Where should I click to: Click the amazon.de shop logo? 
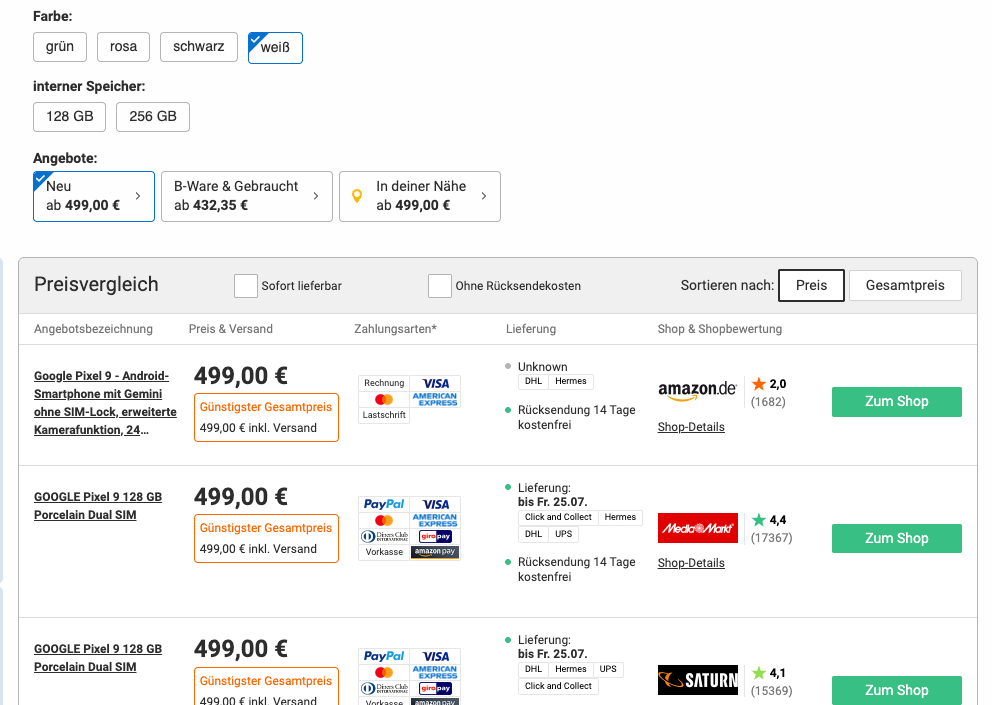697,390
